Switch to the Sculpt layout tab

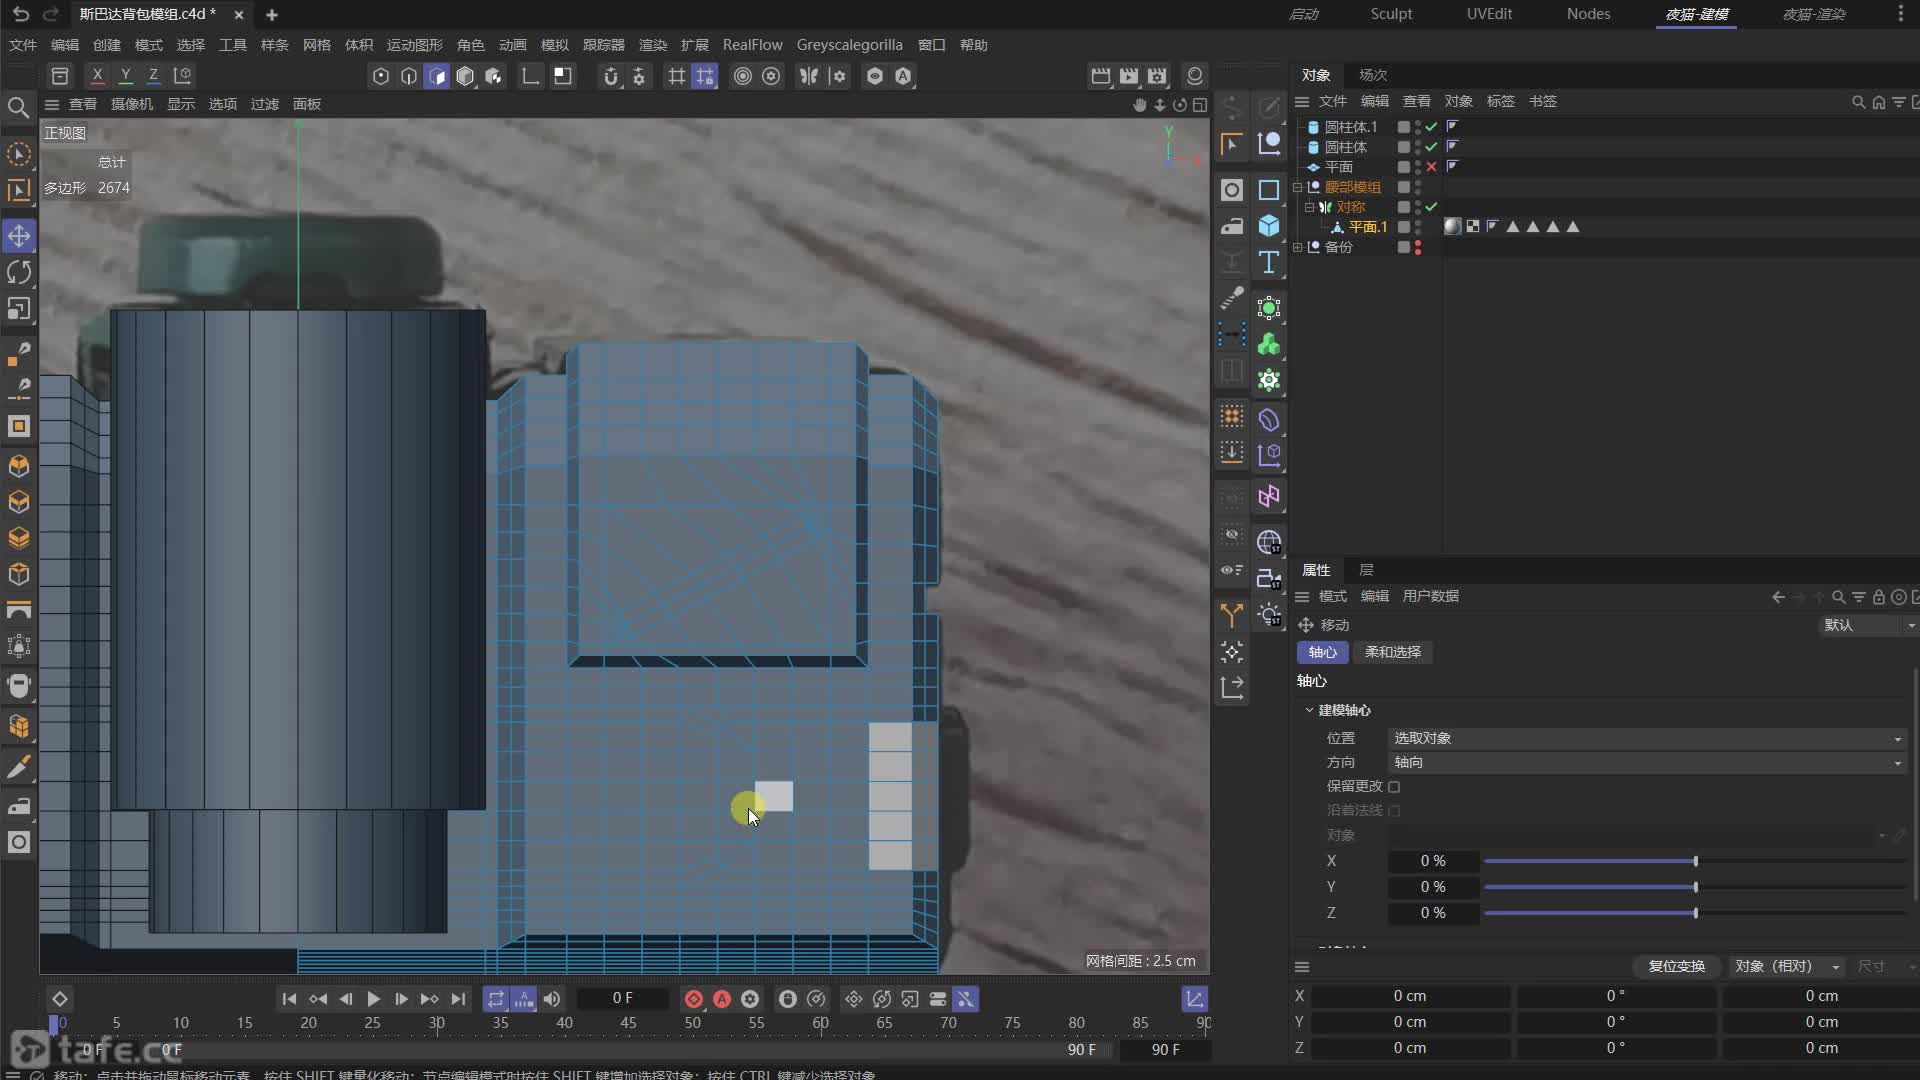pos(1391,14)
